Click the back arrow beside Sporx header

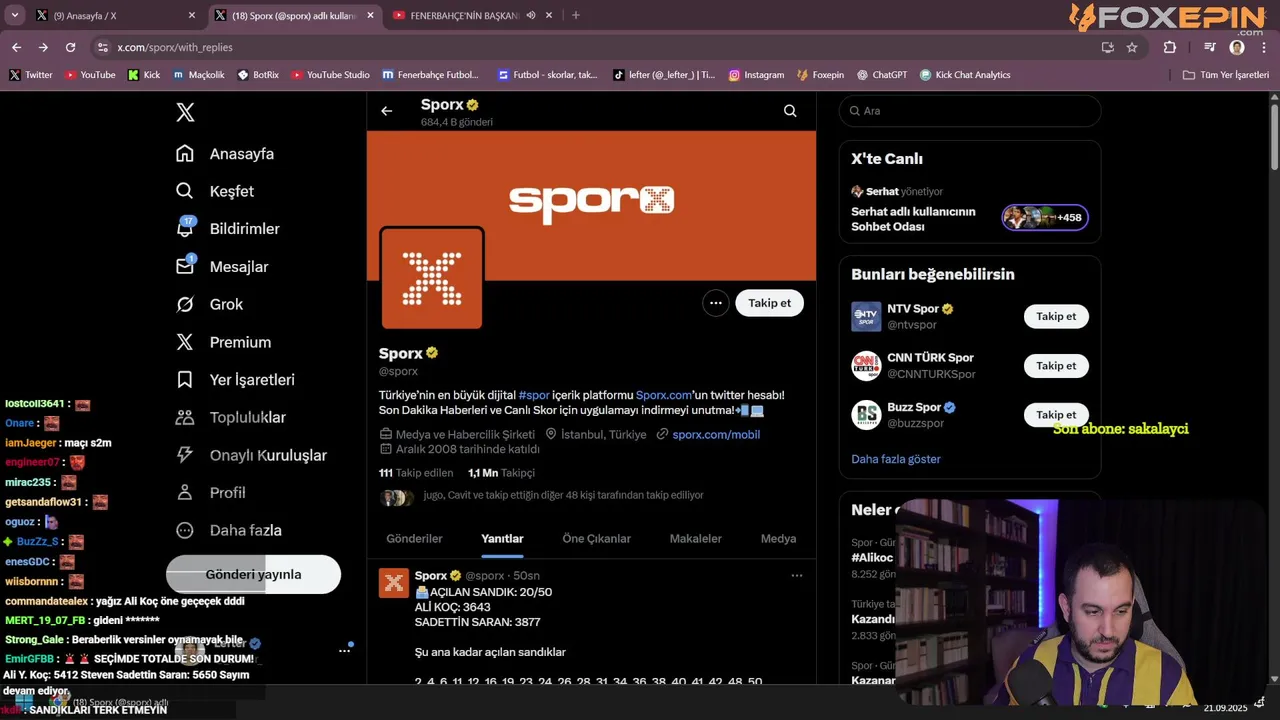tap(387, 111)
